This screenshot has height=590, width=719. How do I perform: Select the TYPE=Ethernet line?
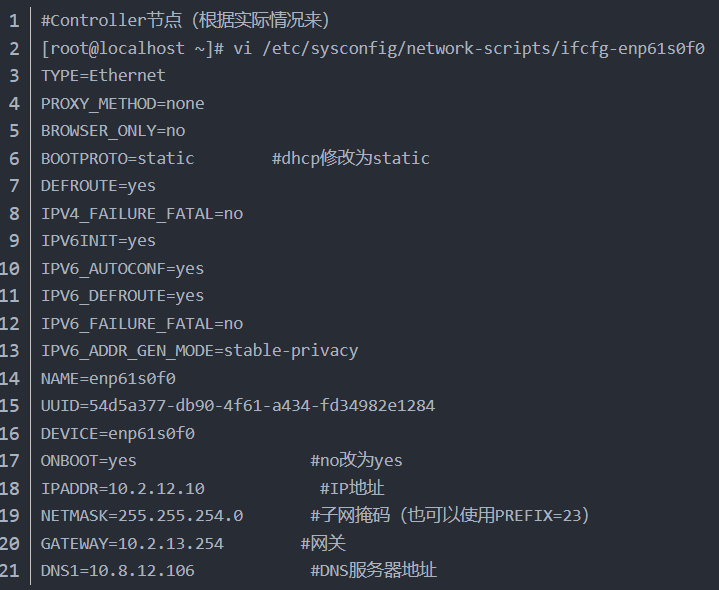click(x=103, y=75)
